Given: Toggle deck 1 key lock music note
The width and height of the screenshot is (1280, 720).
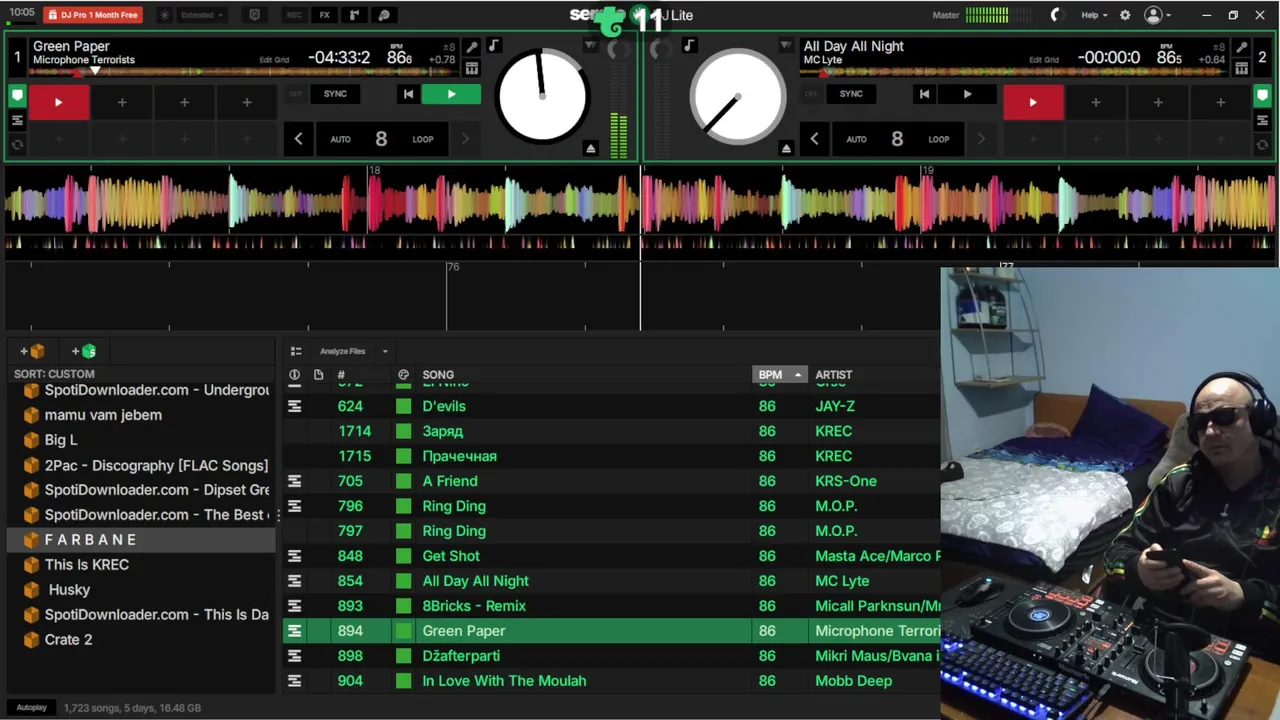Looking at the screenshot, I should (493, 46).
